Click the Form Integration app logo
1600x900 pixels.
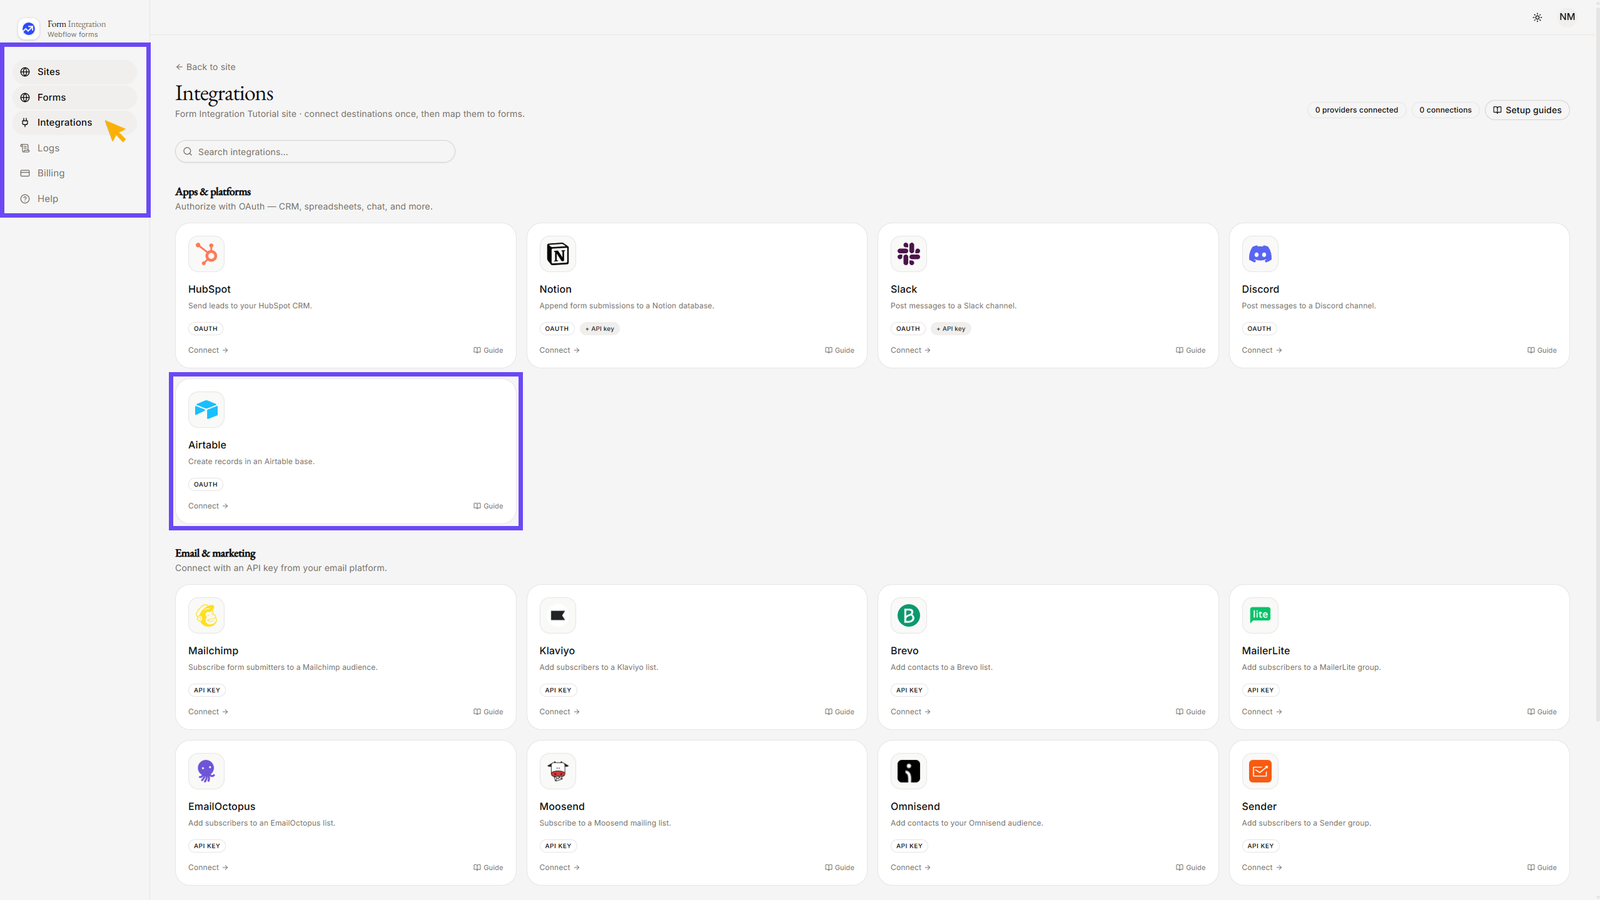pyautogui.click(x=28, y=29)
